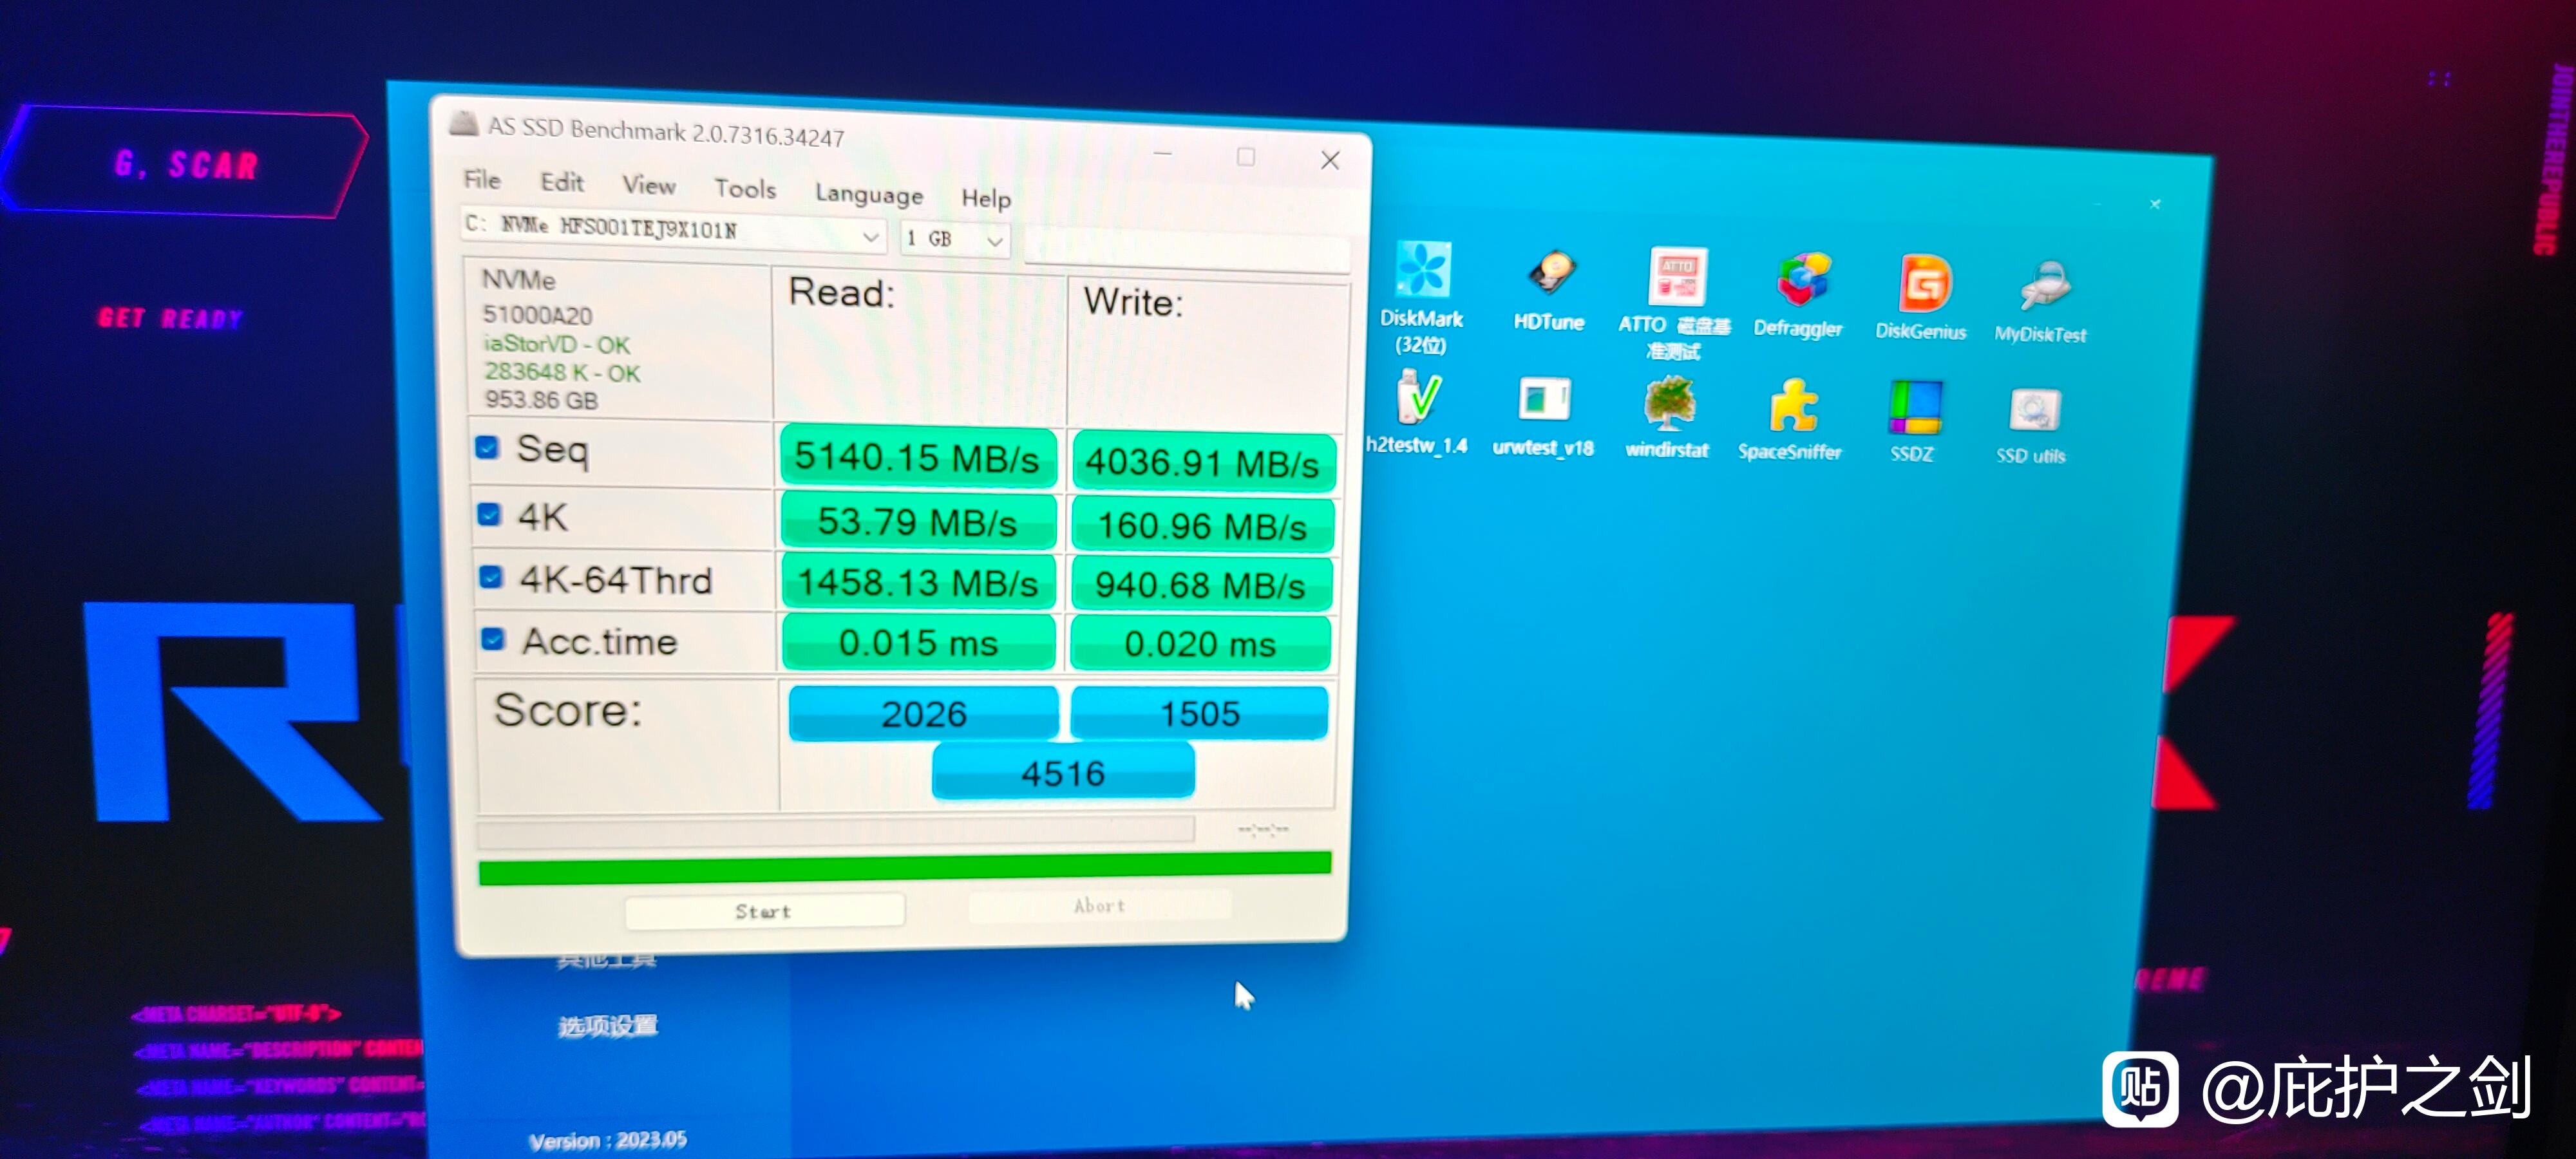
Task: Click the 4K read value 53.79 MB/s
Action: [918, 522]
